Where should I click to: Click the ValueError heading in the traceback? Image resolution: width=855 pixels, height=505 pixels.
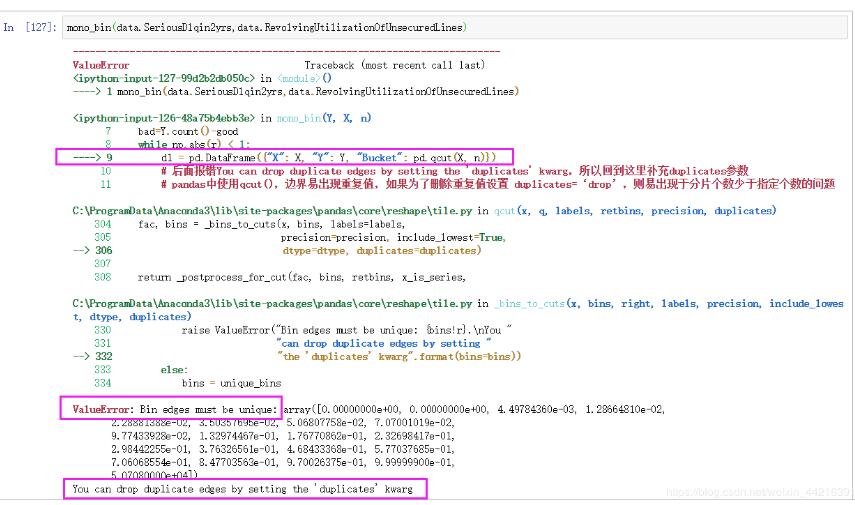[x=101, y=65]
